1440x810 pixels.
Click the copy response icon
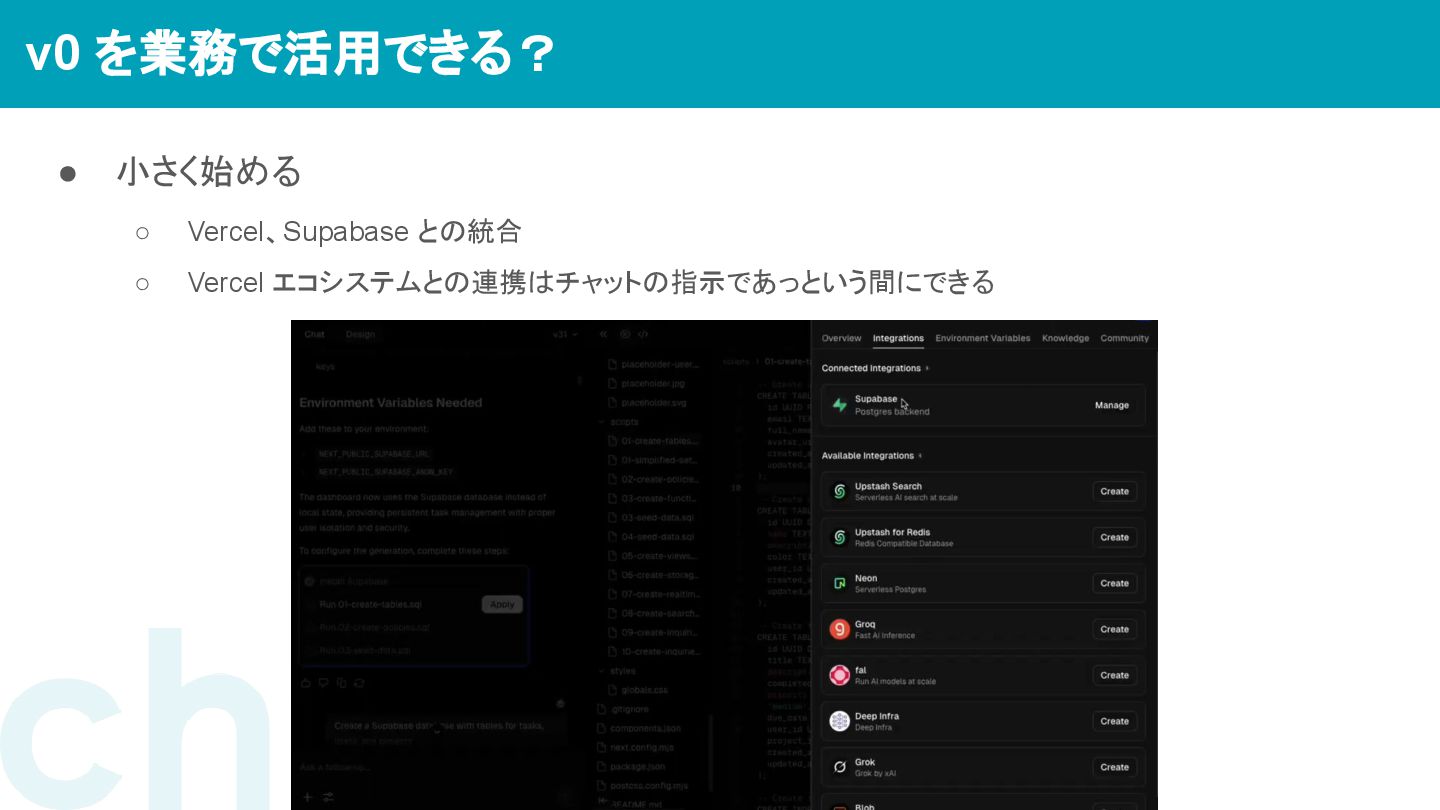[x=341, y=683]
